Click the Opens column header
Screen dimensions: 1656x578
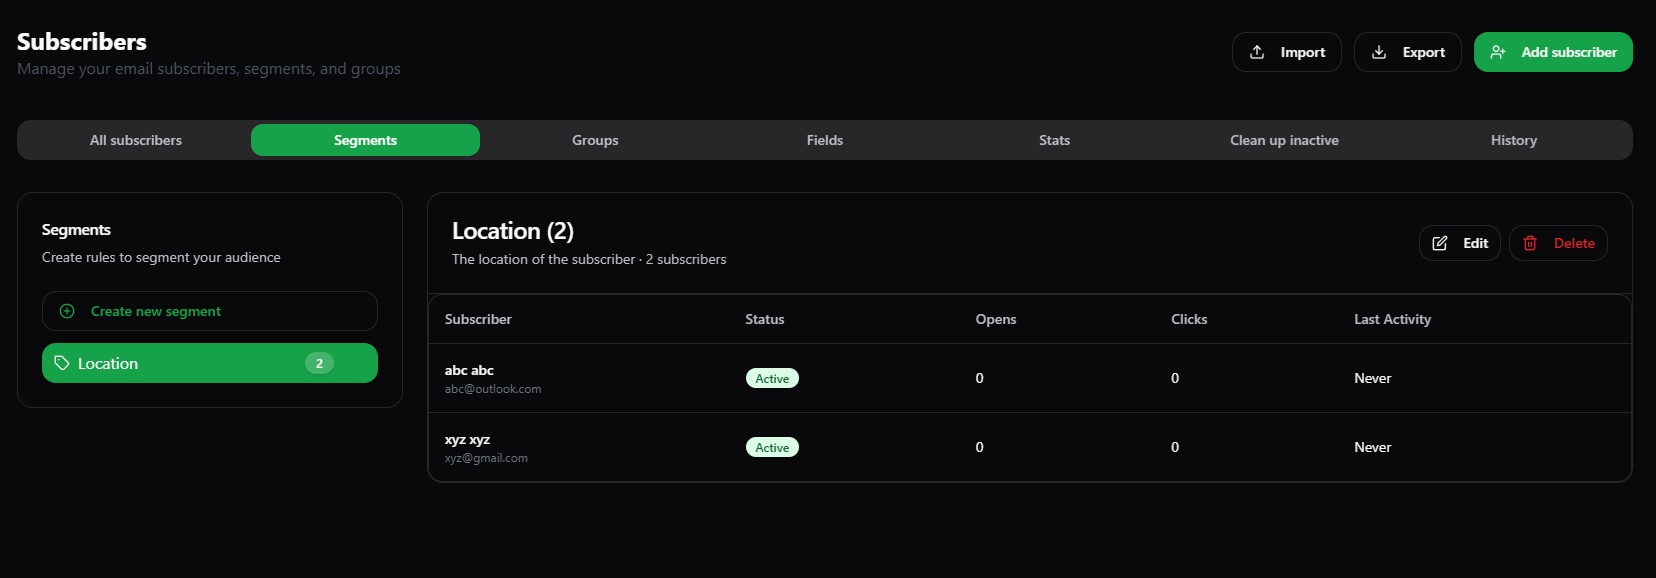coord(996,319)
